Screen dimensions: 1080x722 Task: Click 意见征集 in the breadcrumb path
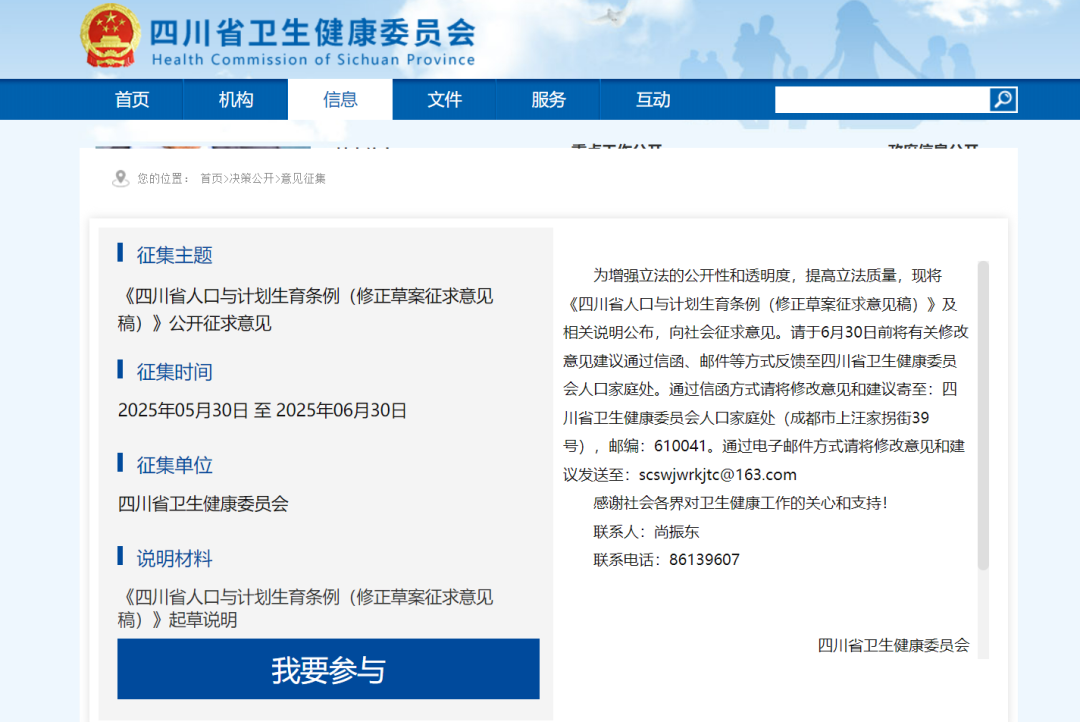[303, 179]
